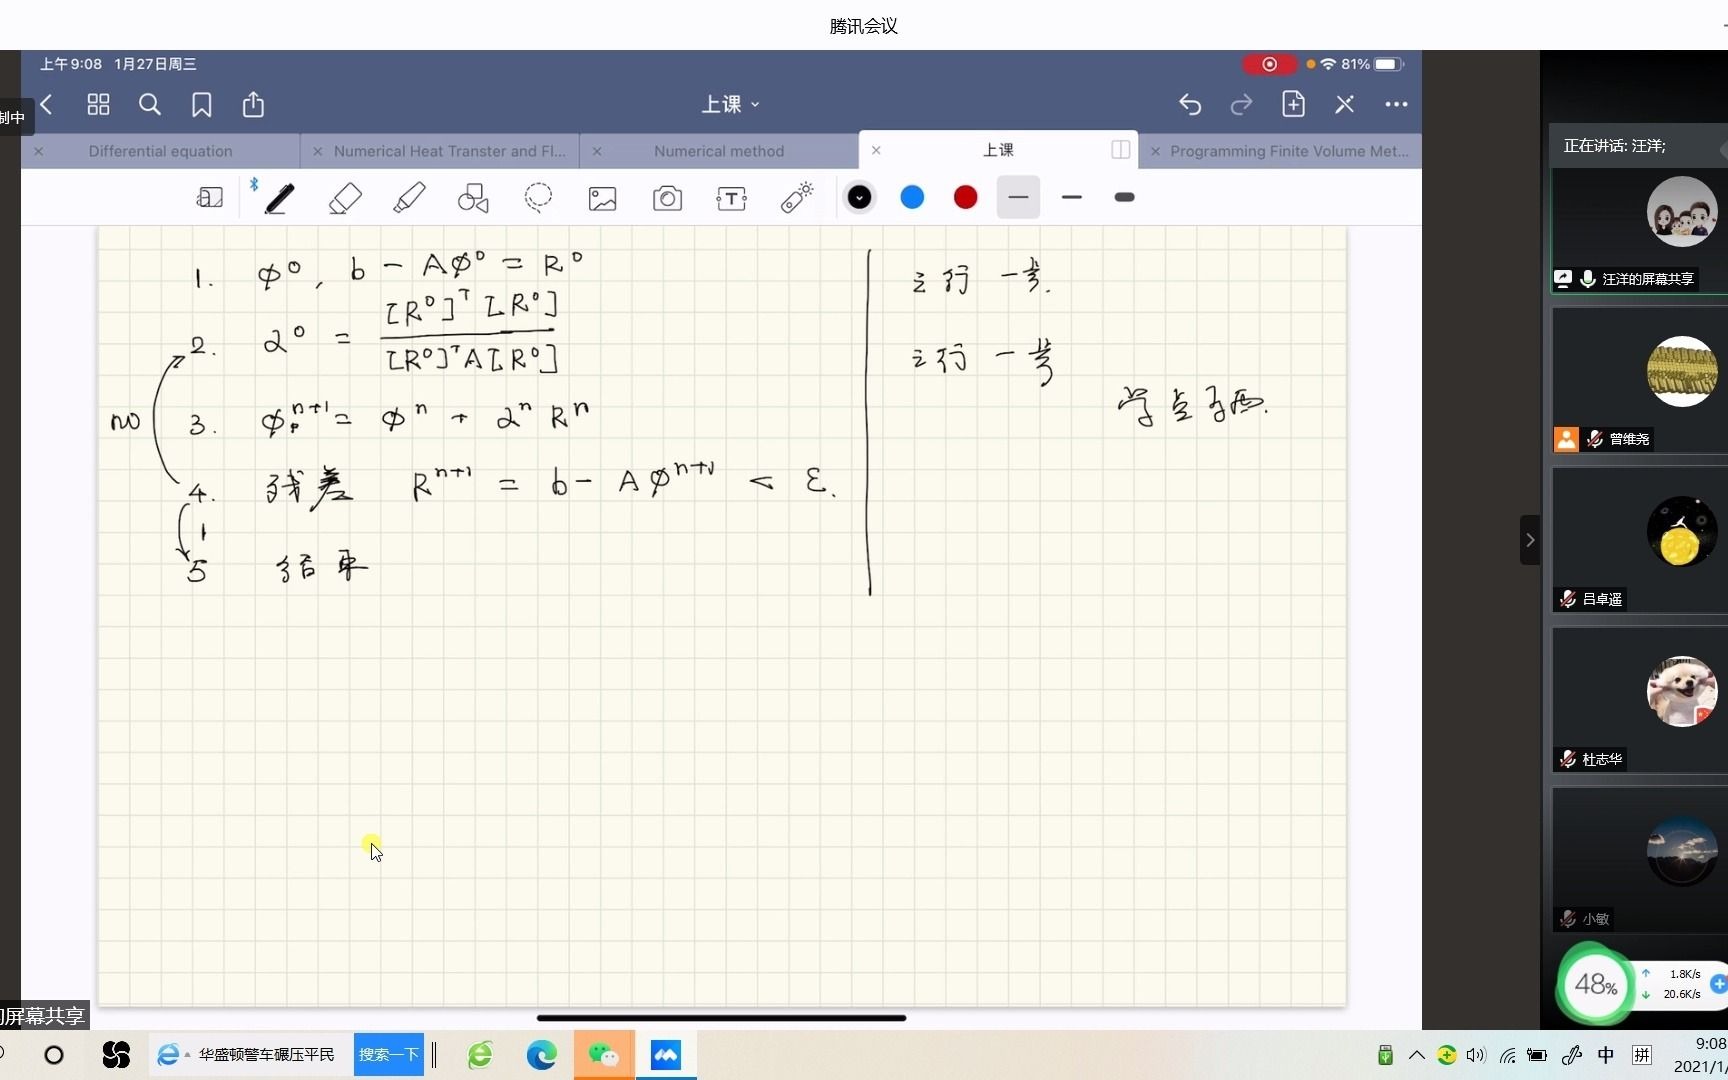Select 曾维尧 participant tile
This screenshot has width=1728, height=1080.
point(1639,380)
